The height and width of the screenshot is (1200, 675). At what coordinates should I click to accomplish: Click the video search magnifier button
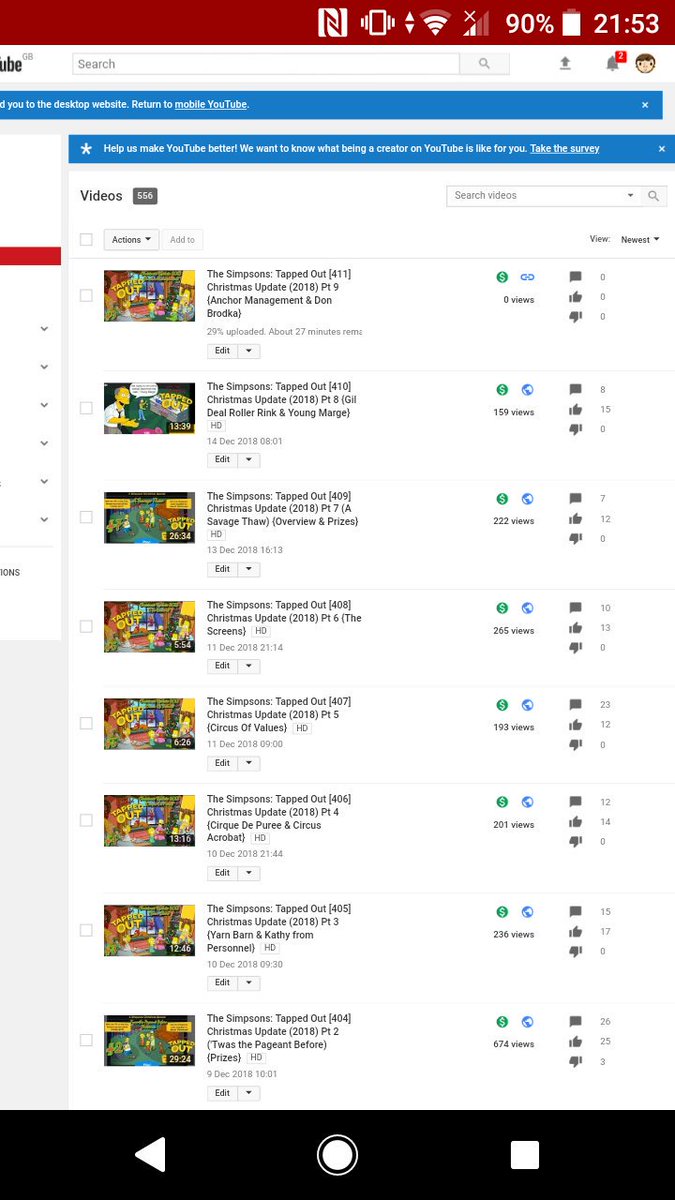pos(654,196)
